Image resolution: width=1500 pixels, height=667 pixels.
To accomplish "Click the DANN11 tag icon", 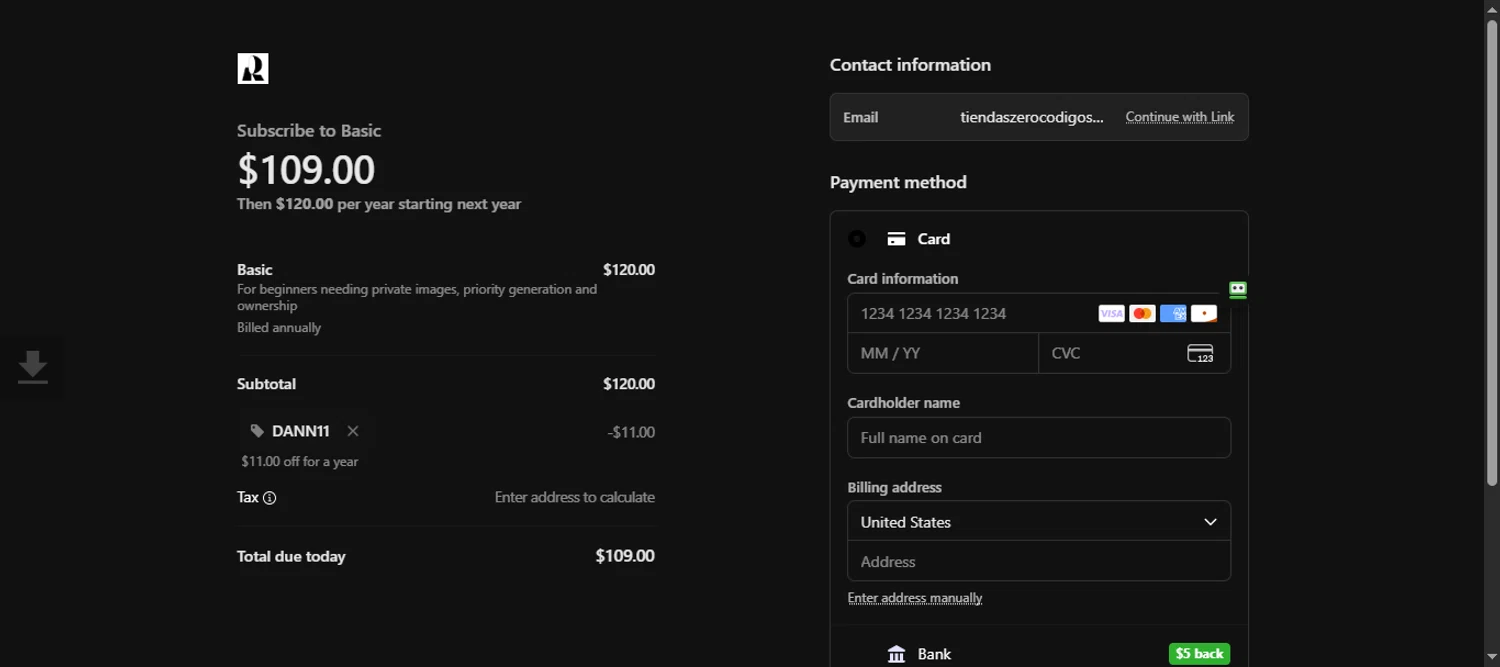I will (x=257, y=431).
